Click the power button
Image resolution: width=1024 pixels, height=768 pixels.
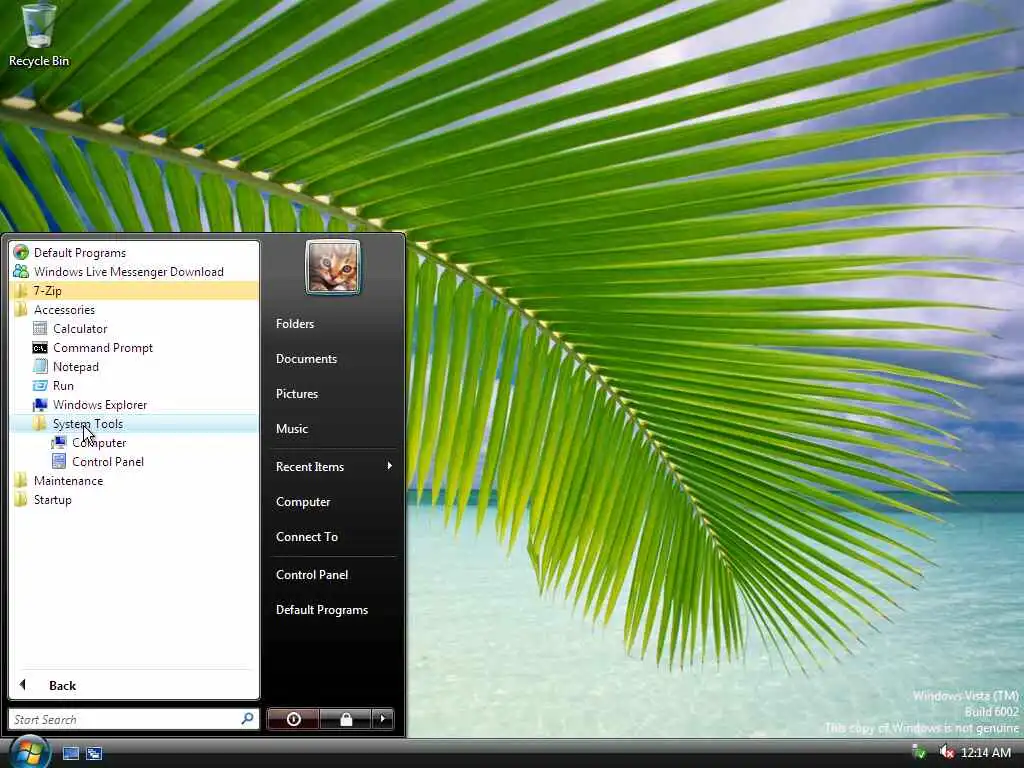(x=293, y=719)
